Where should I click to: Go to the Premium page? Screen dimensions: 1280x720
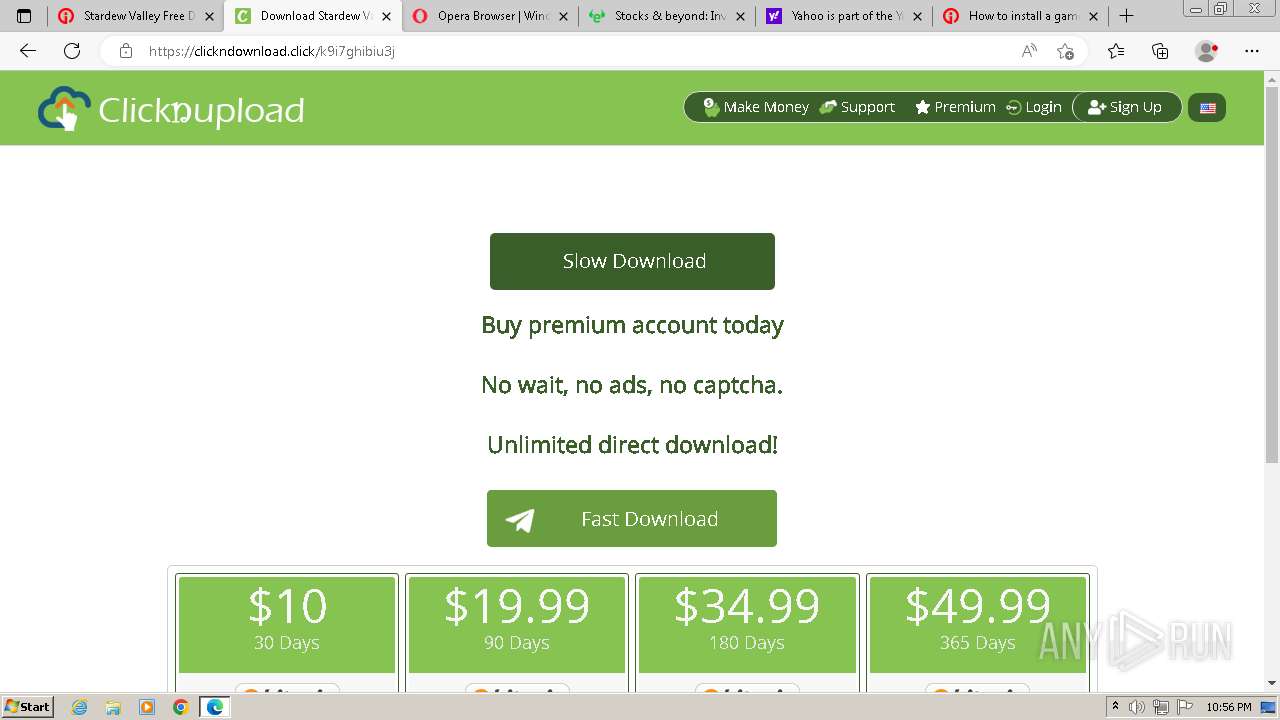point(955,107)
